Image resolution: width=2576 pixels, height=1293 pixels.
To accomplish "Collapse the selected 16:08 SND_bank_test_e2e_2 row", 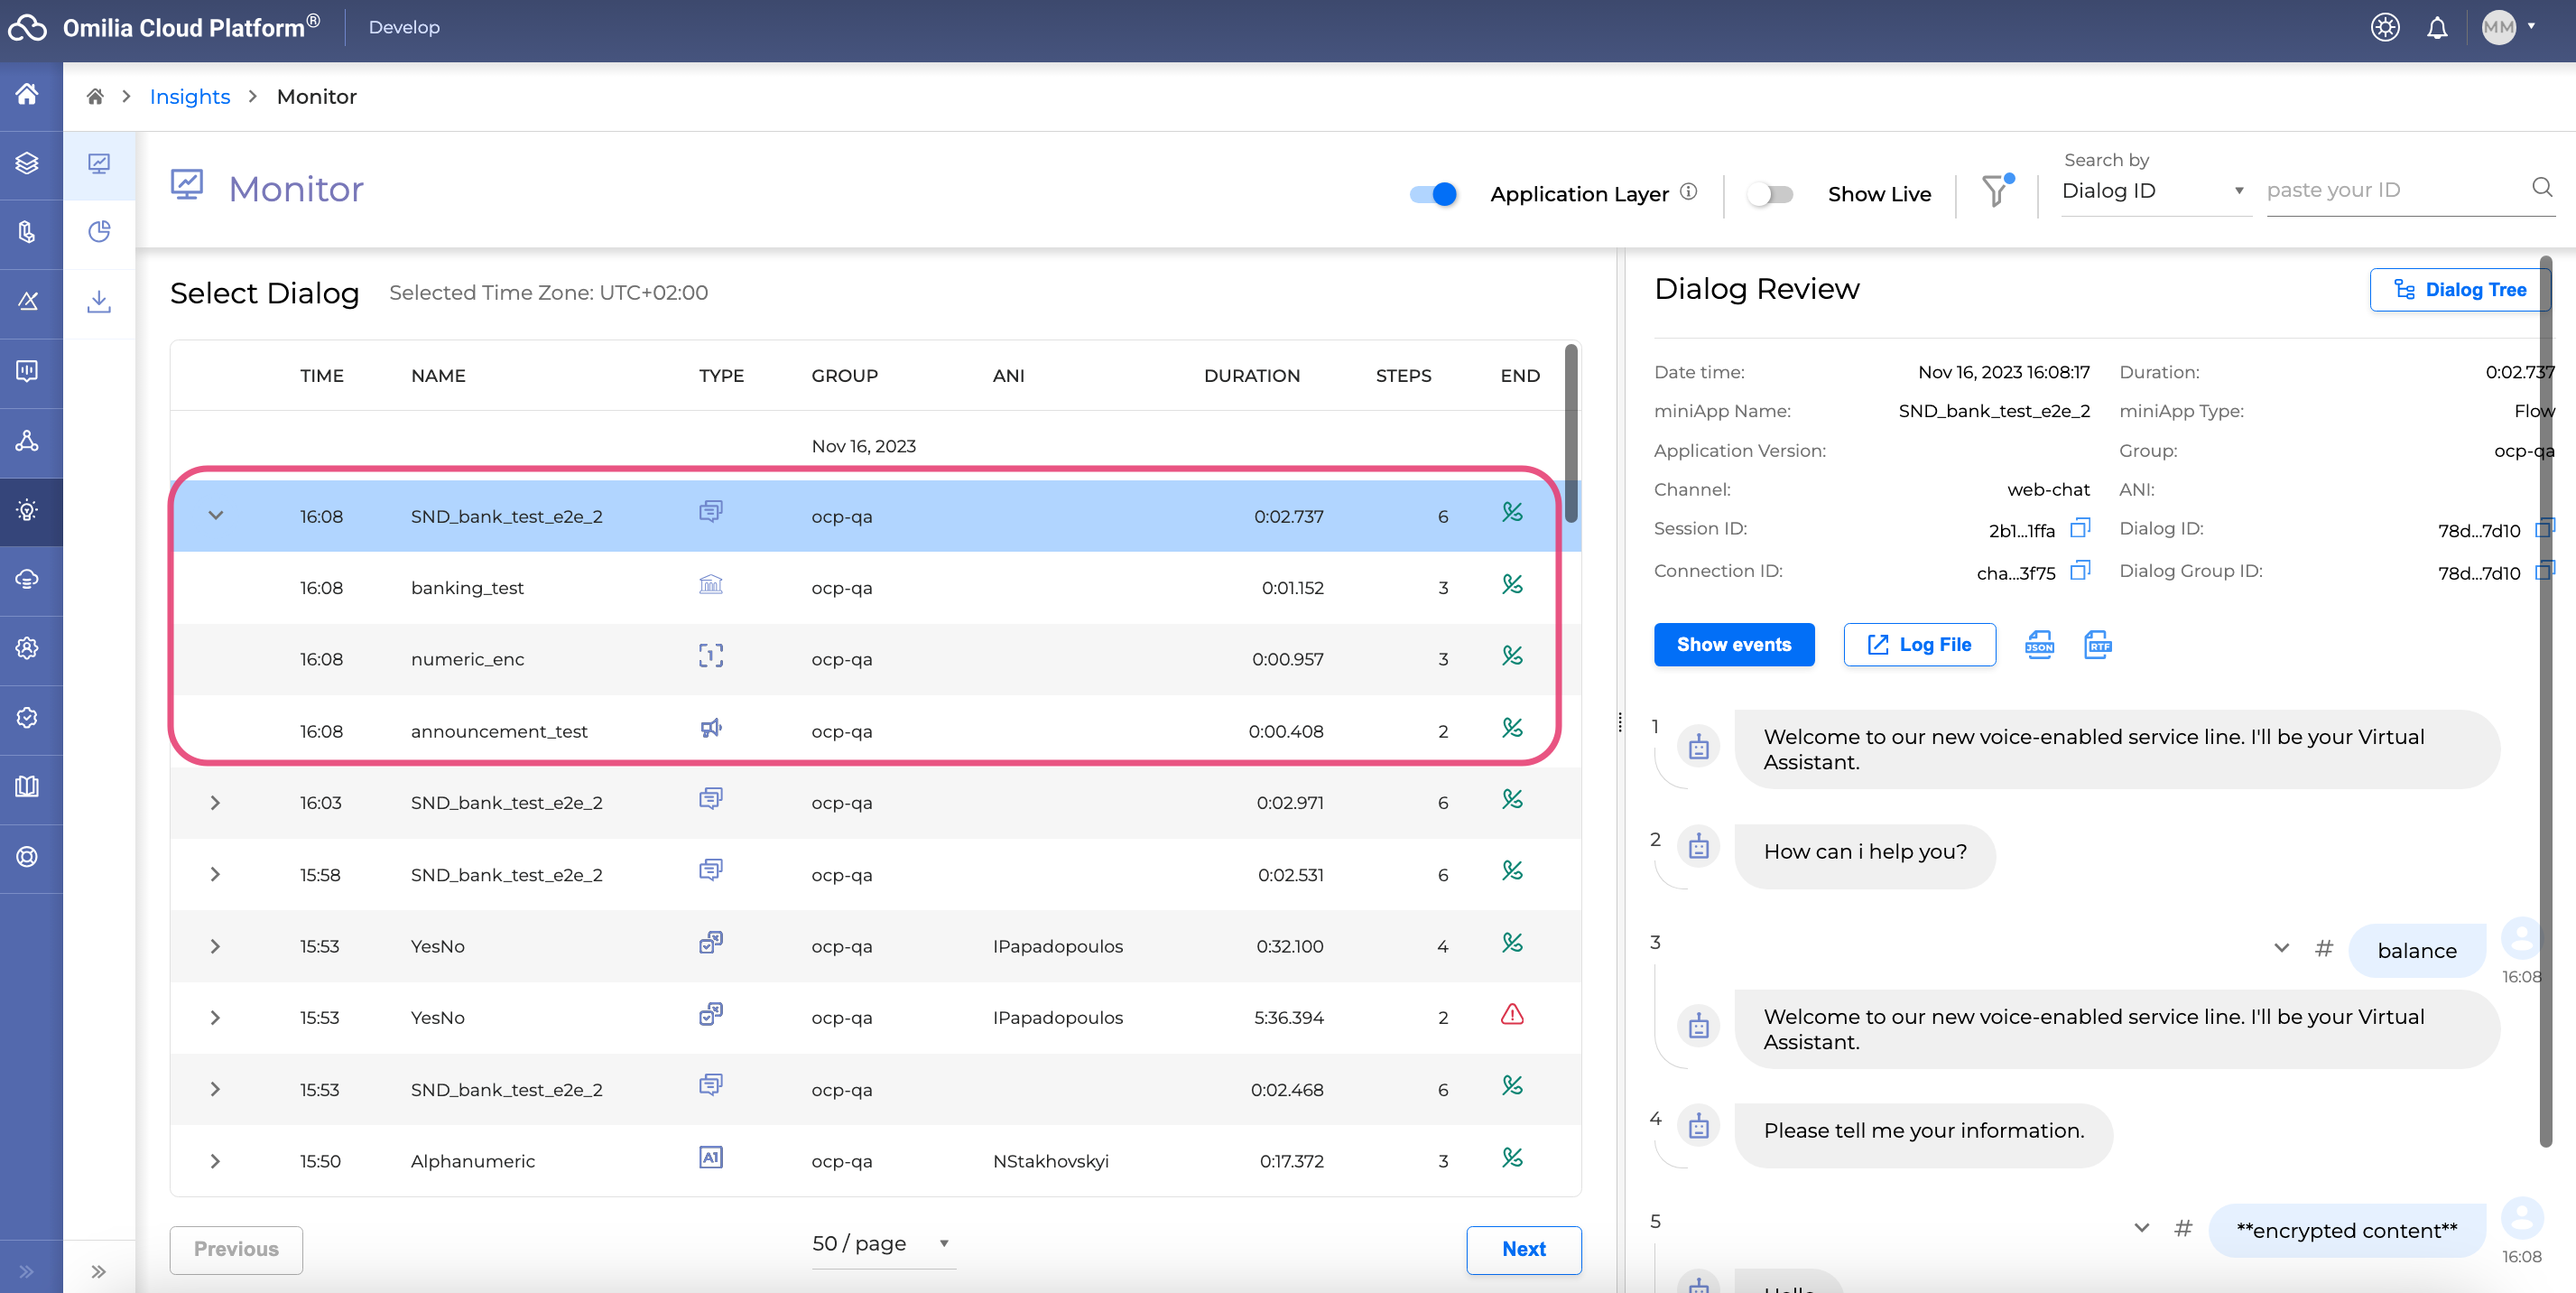I will 215,516.
